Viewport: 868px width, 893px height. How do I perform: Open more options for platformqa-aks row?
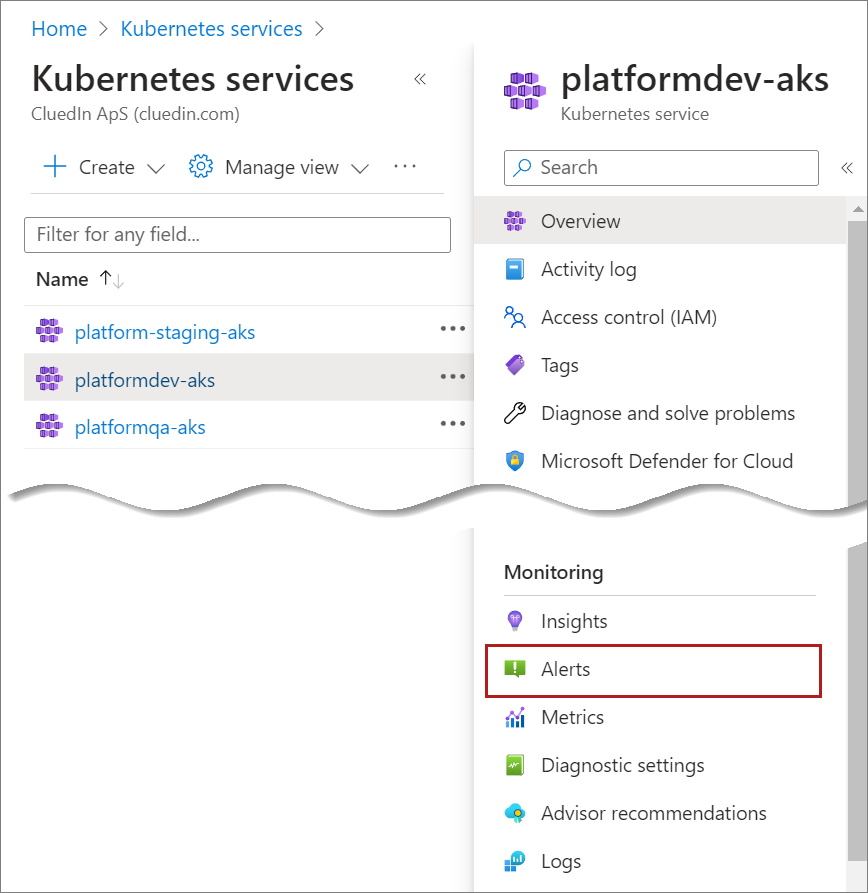(453, 424)
